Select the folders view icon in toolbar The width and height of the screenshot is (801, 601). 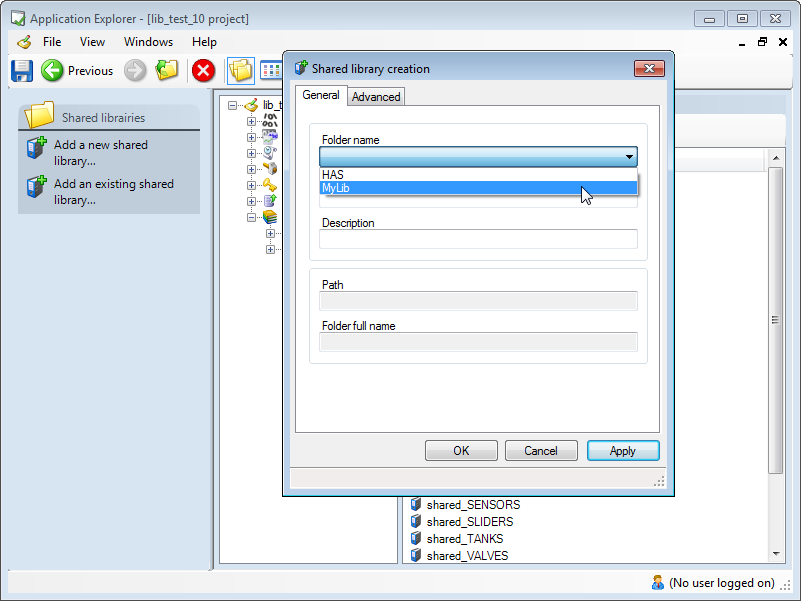240,70
